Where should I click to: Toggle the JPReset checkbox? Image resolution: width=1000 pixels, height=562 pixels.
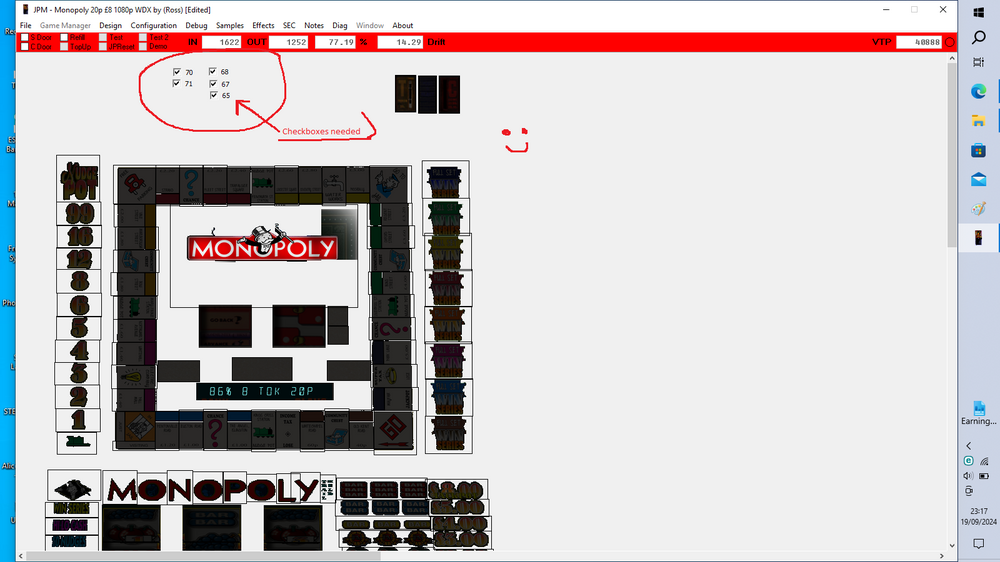click(x=103, y=47)
